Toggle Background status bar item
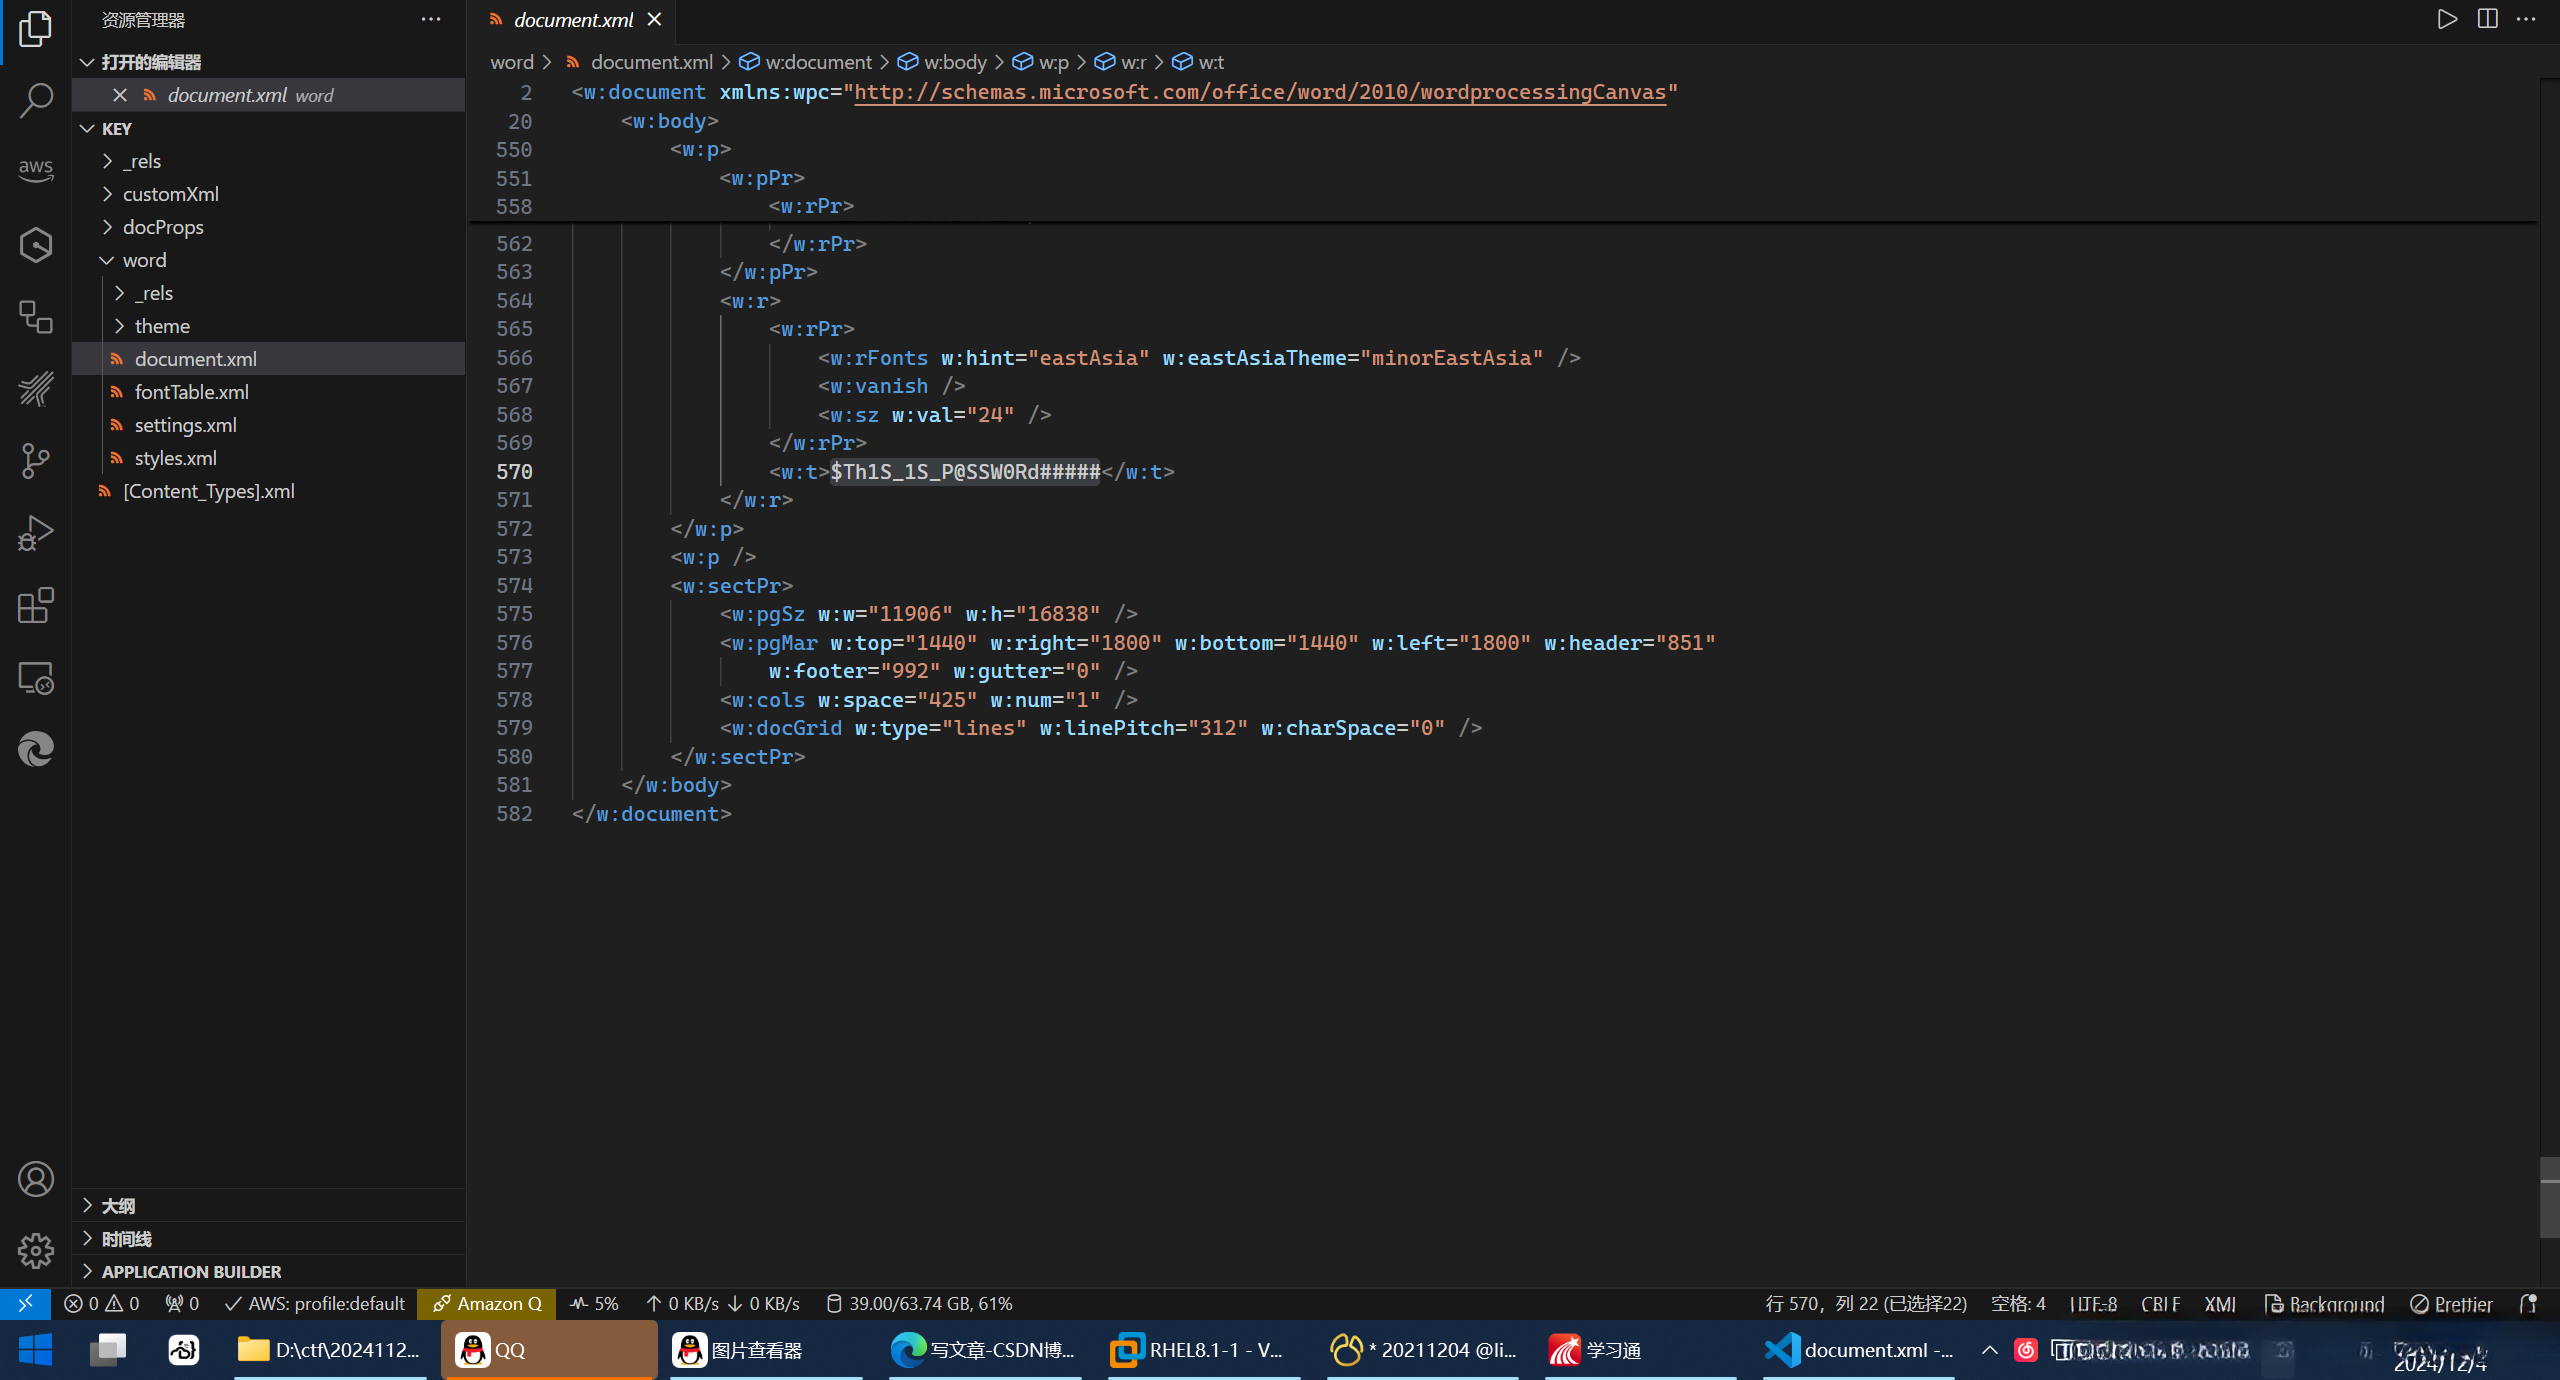The width and height of the screenshot is (2560, 1380). [2324, 1304]
